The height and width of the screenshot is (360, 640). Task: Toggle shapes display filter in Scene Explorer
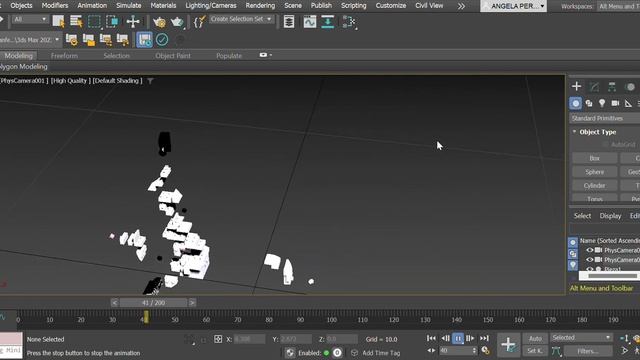[x=573, y=254]
